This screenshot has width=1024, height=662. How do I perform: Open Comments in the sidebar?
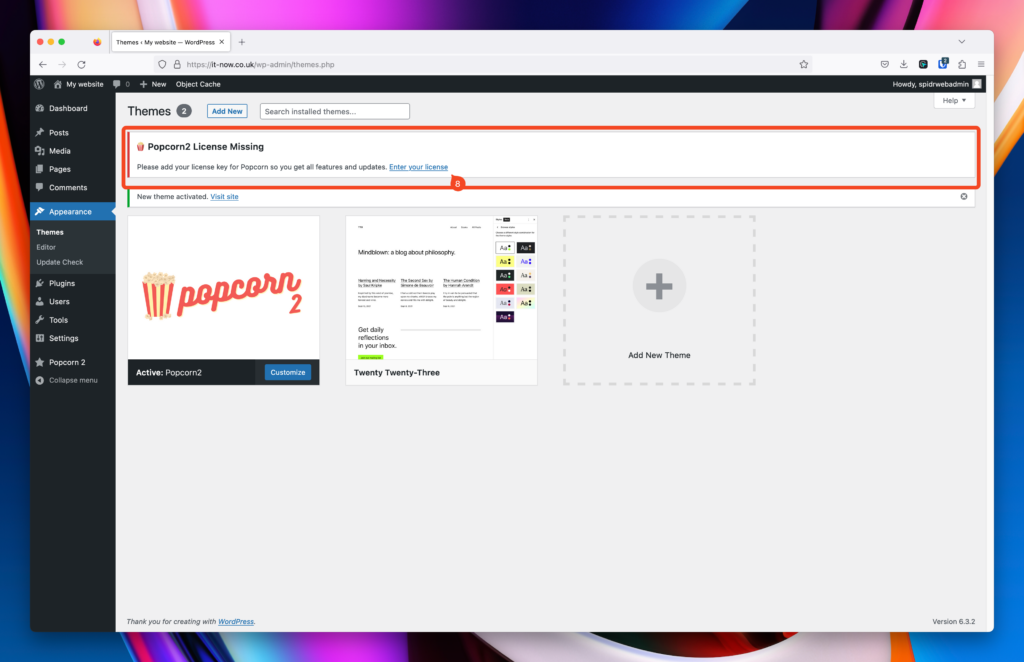(x=68, y=187)
